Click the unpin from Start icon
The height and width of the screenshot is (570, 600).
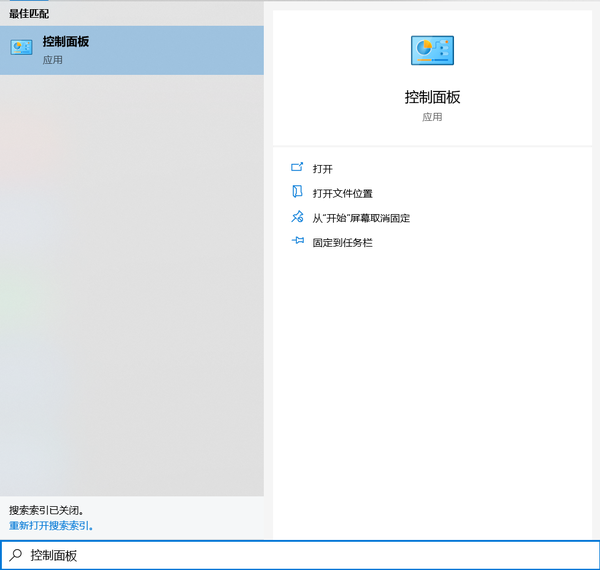pos(297,217)
